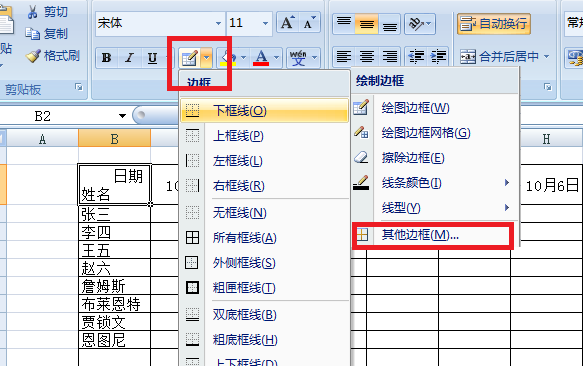
Task: Open the font name dropdown 宋体
Action: pyautogui.click(x=218, y=23)
